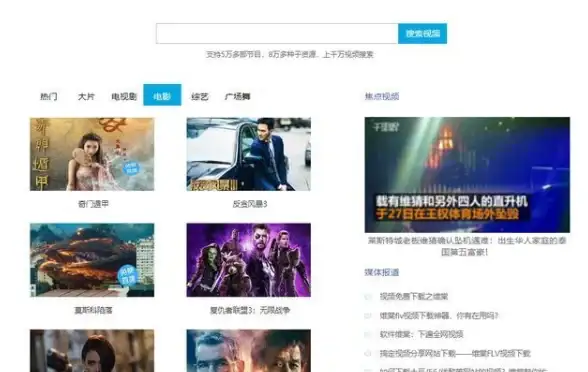Click the blue 搜索视频 search button

(423, 34)
